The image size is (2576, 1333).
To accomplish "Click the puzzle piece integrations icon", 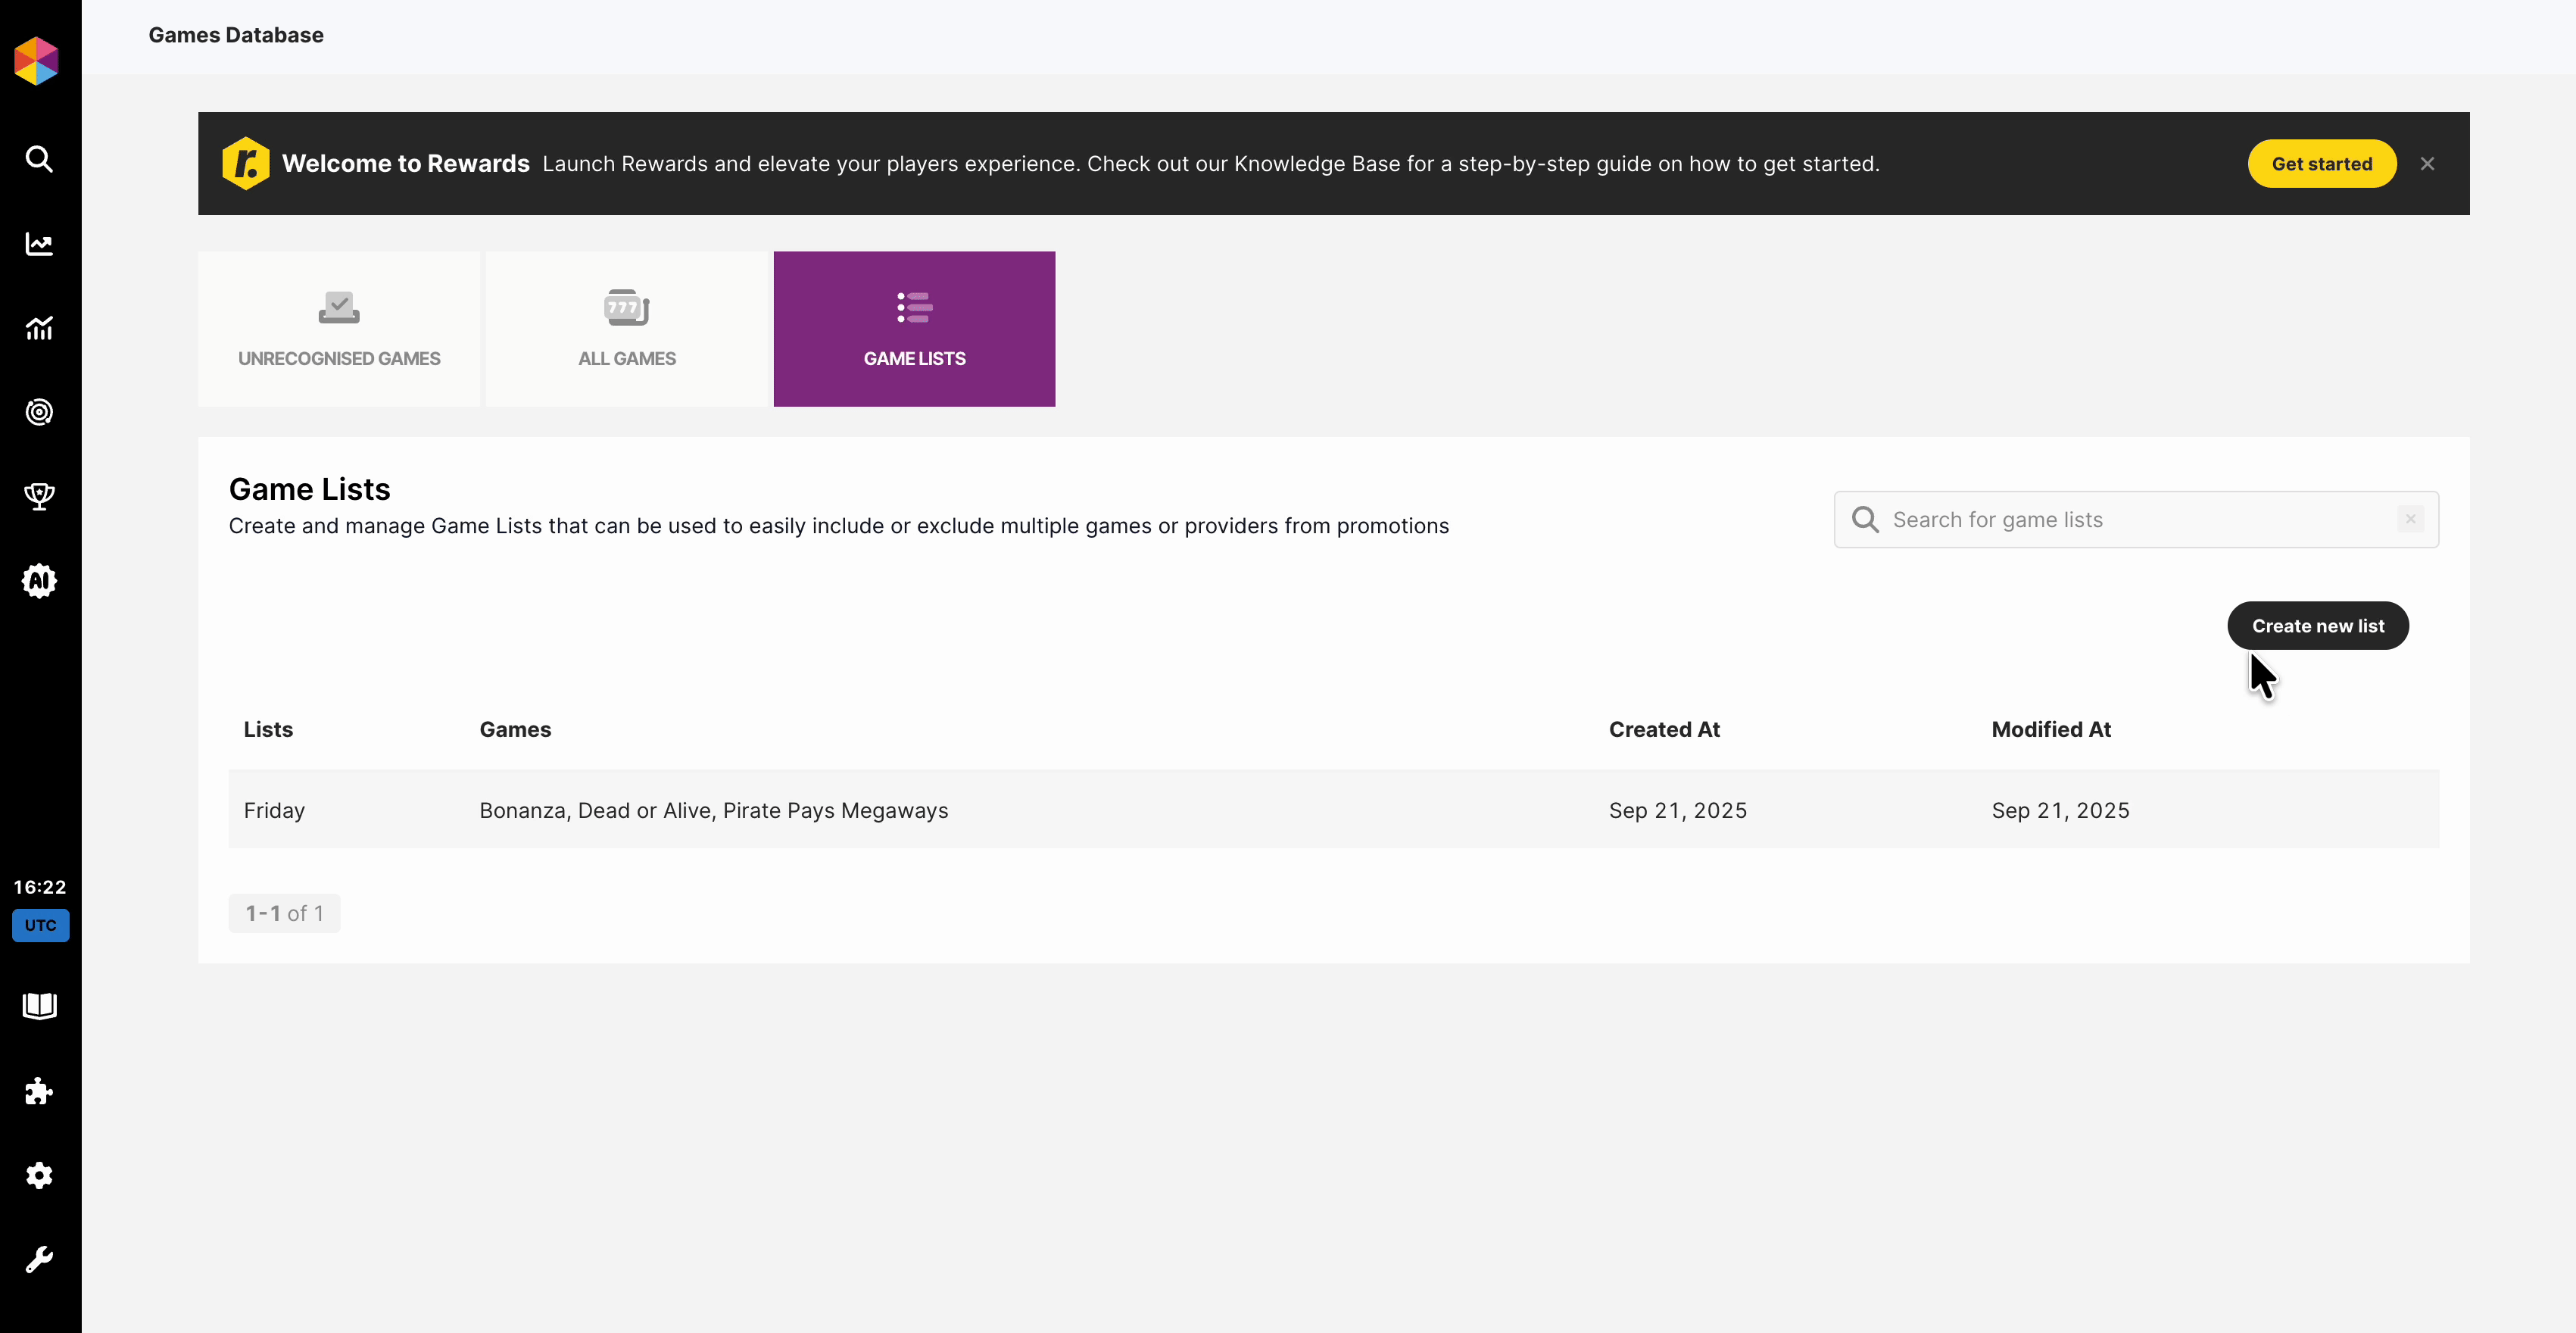I will coord(39,1091).
